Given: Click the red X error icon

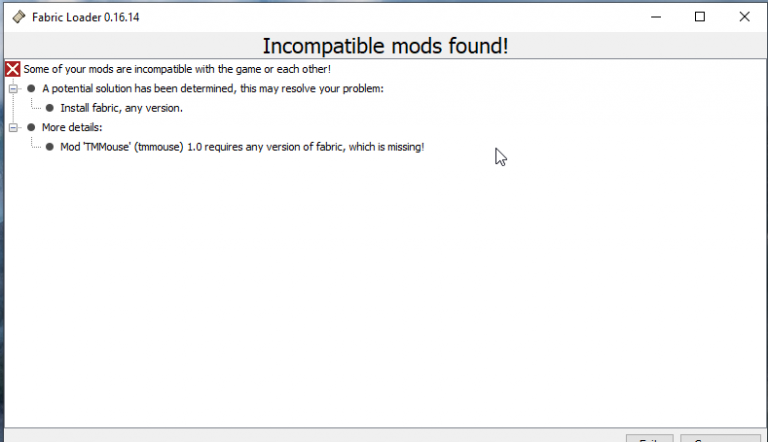Looking at the screenshot, I should [13, 69].
